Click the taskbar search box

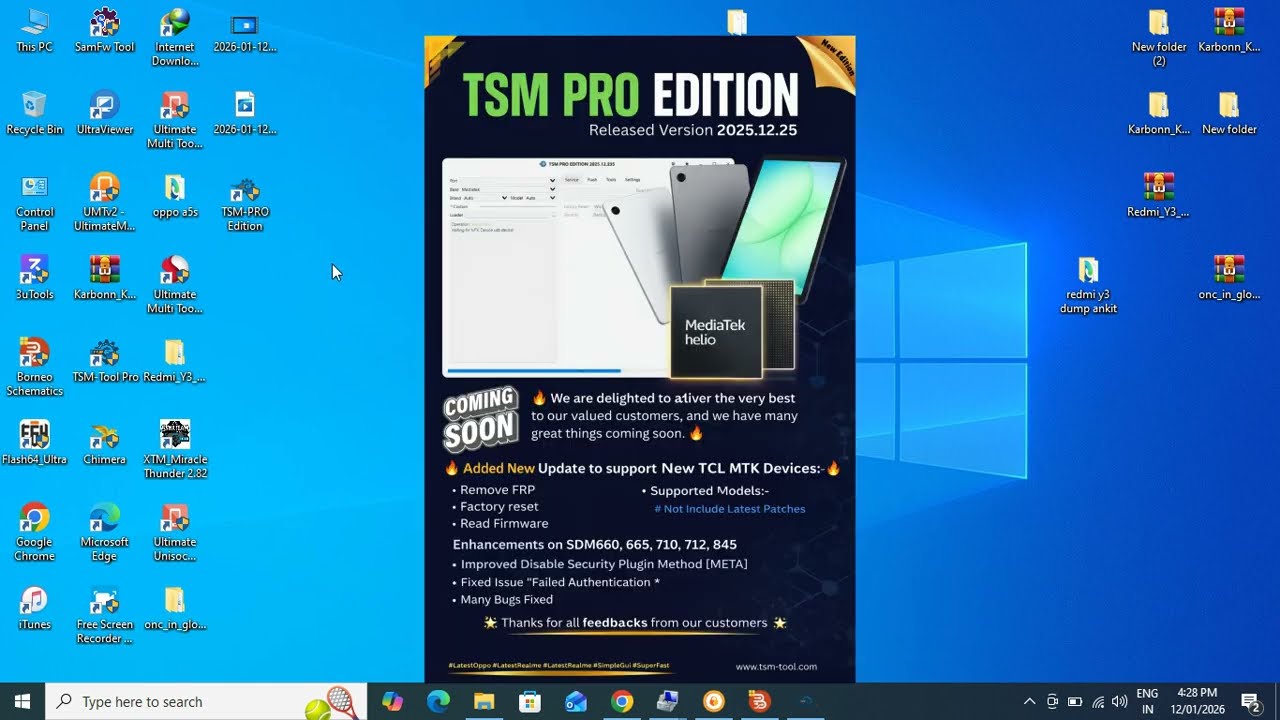point(206,701)
